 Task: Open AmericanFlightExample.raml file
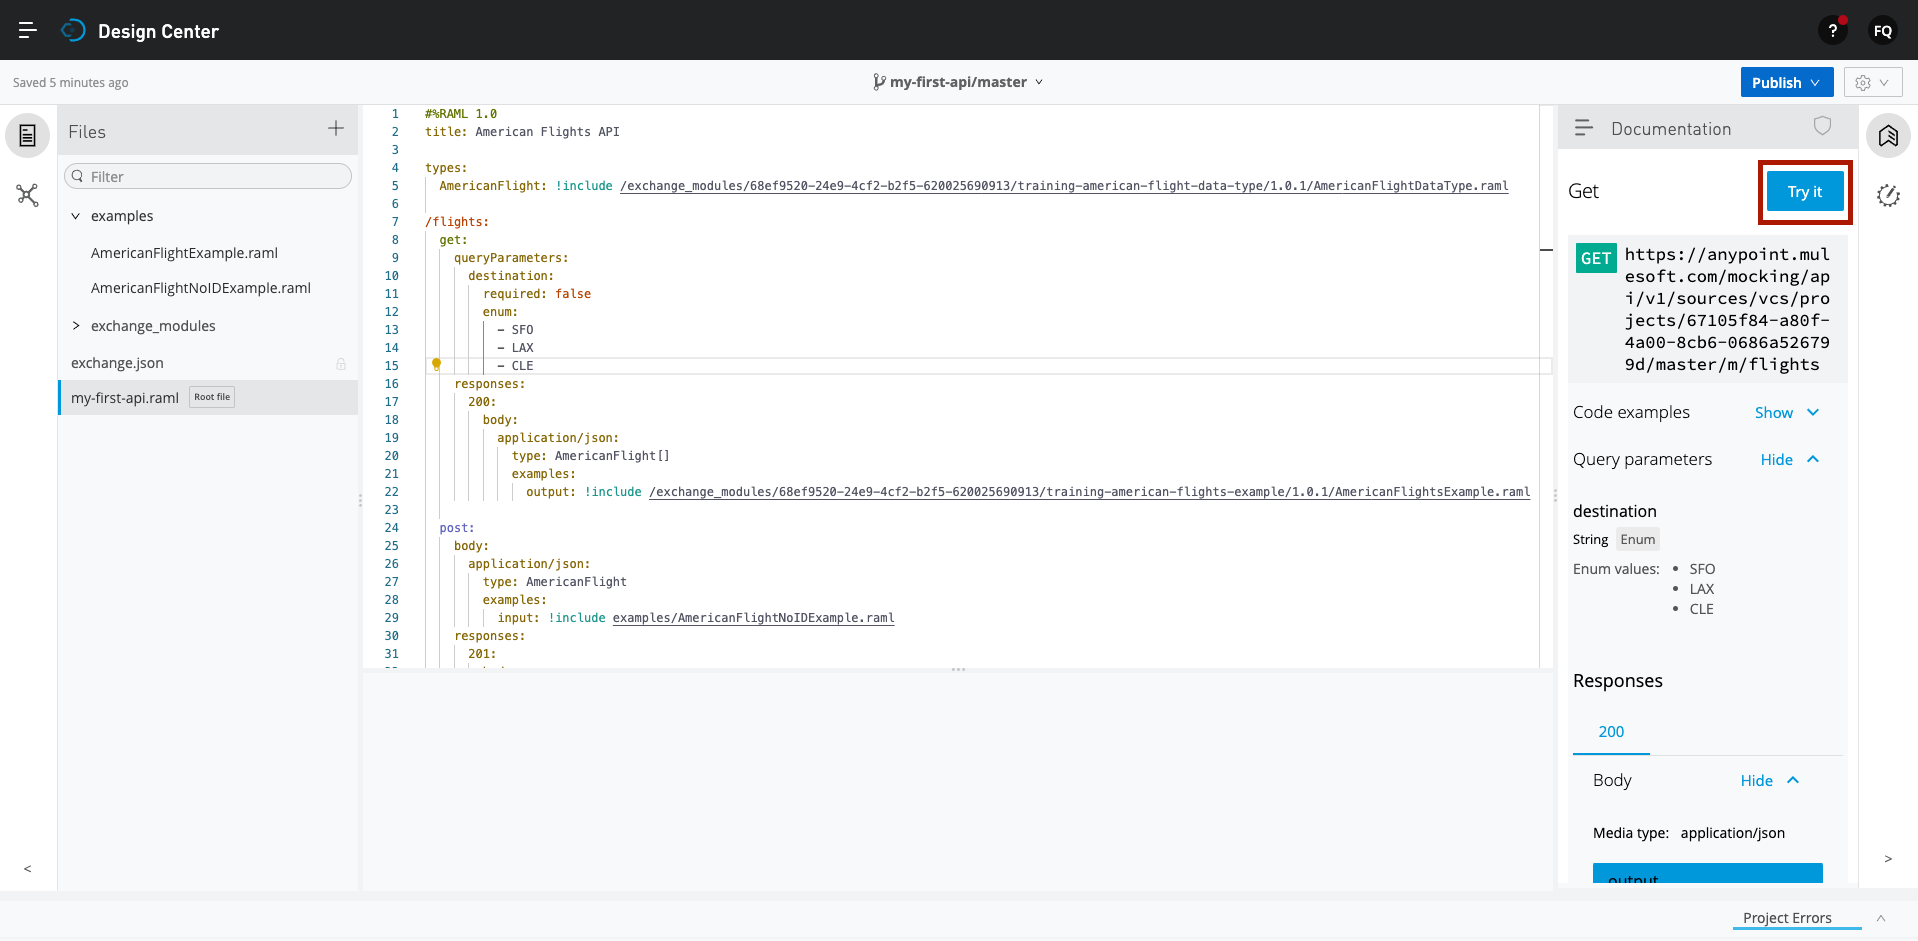(x=184, y=253)
